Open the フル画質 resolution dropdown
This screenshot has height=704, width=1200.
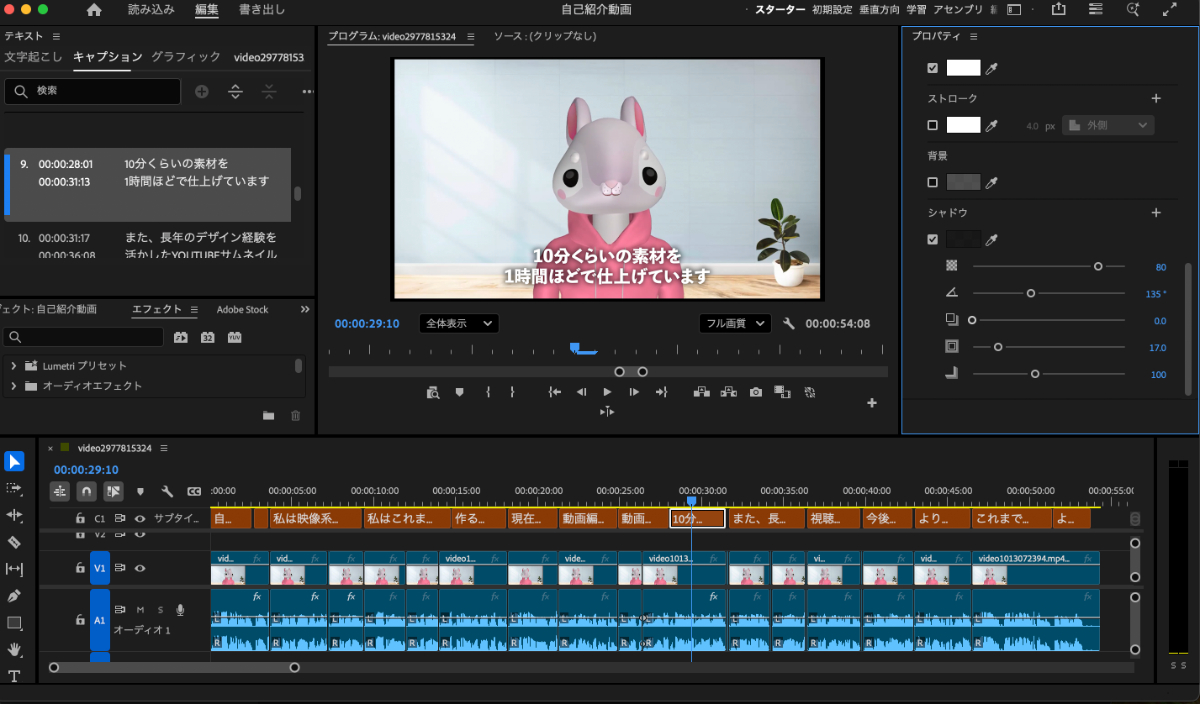(735, 324)
